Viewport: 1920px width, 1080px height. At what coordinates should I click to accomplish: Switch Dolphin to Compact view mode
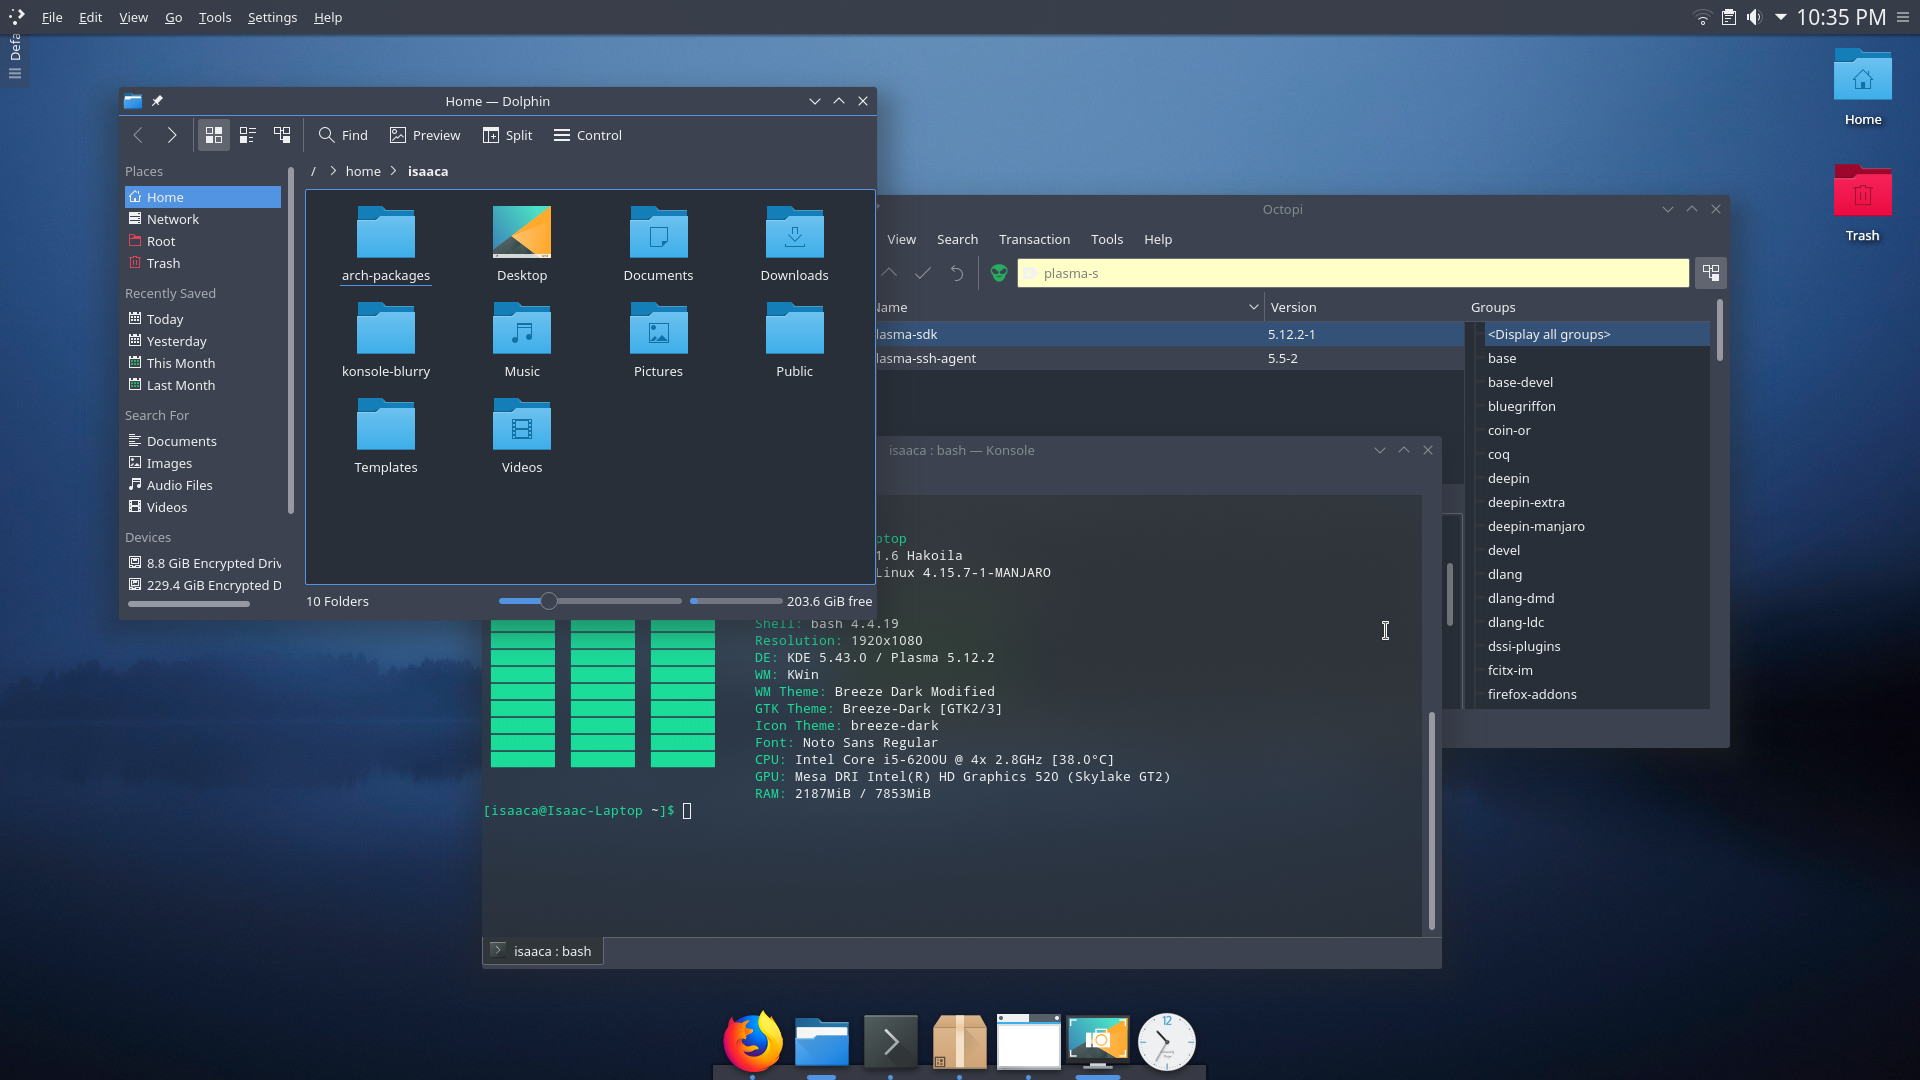click(x=248, y=135)
